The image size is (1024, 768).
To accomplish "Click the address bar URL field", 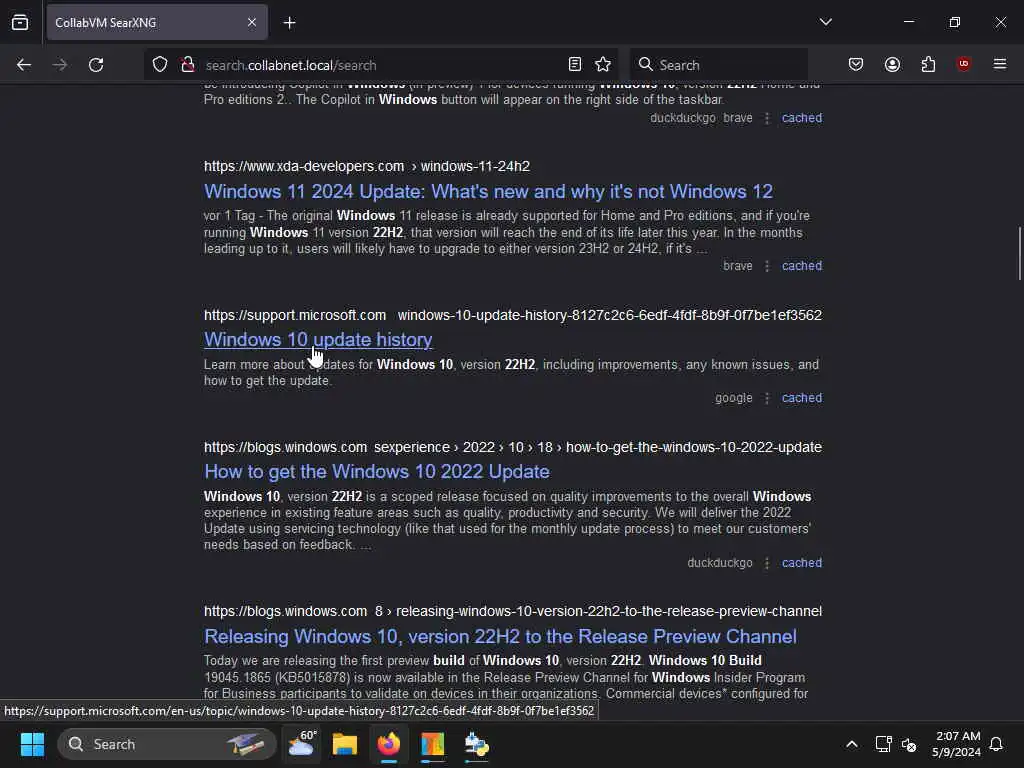I will click(379, 65).
